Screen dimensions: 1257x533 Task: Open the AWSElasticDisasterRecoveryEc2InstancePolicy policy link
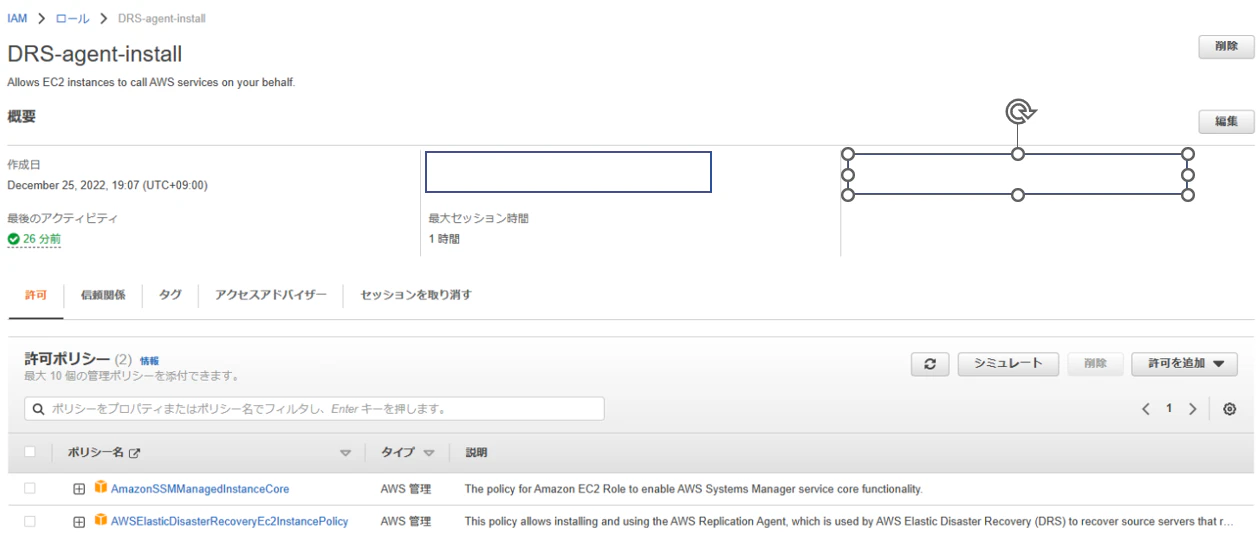pos(229,521)
